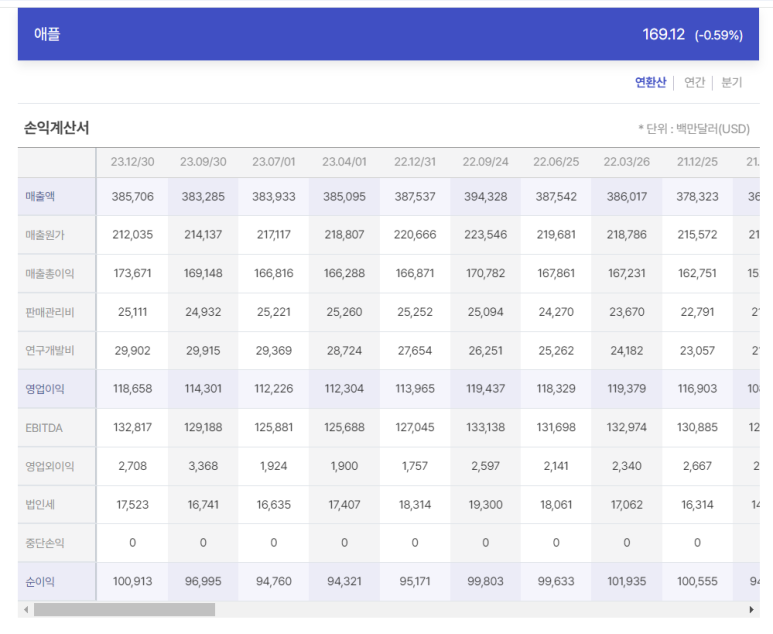Viewport: 773px width, 634px height.
Task: Click the unit note 백만달러(USD)
Action: click(x=713, y=129)
